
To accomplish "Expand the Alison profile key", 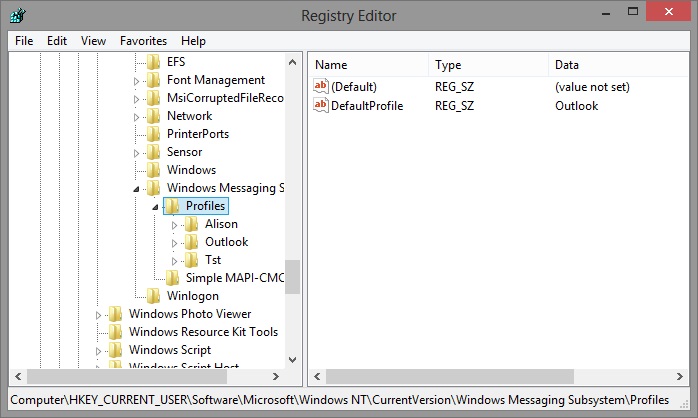I will 174,226.
